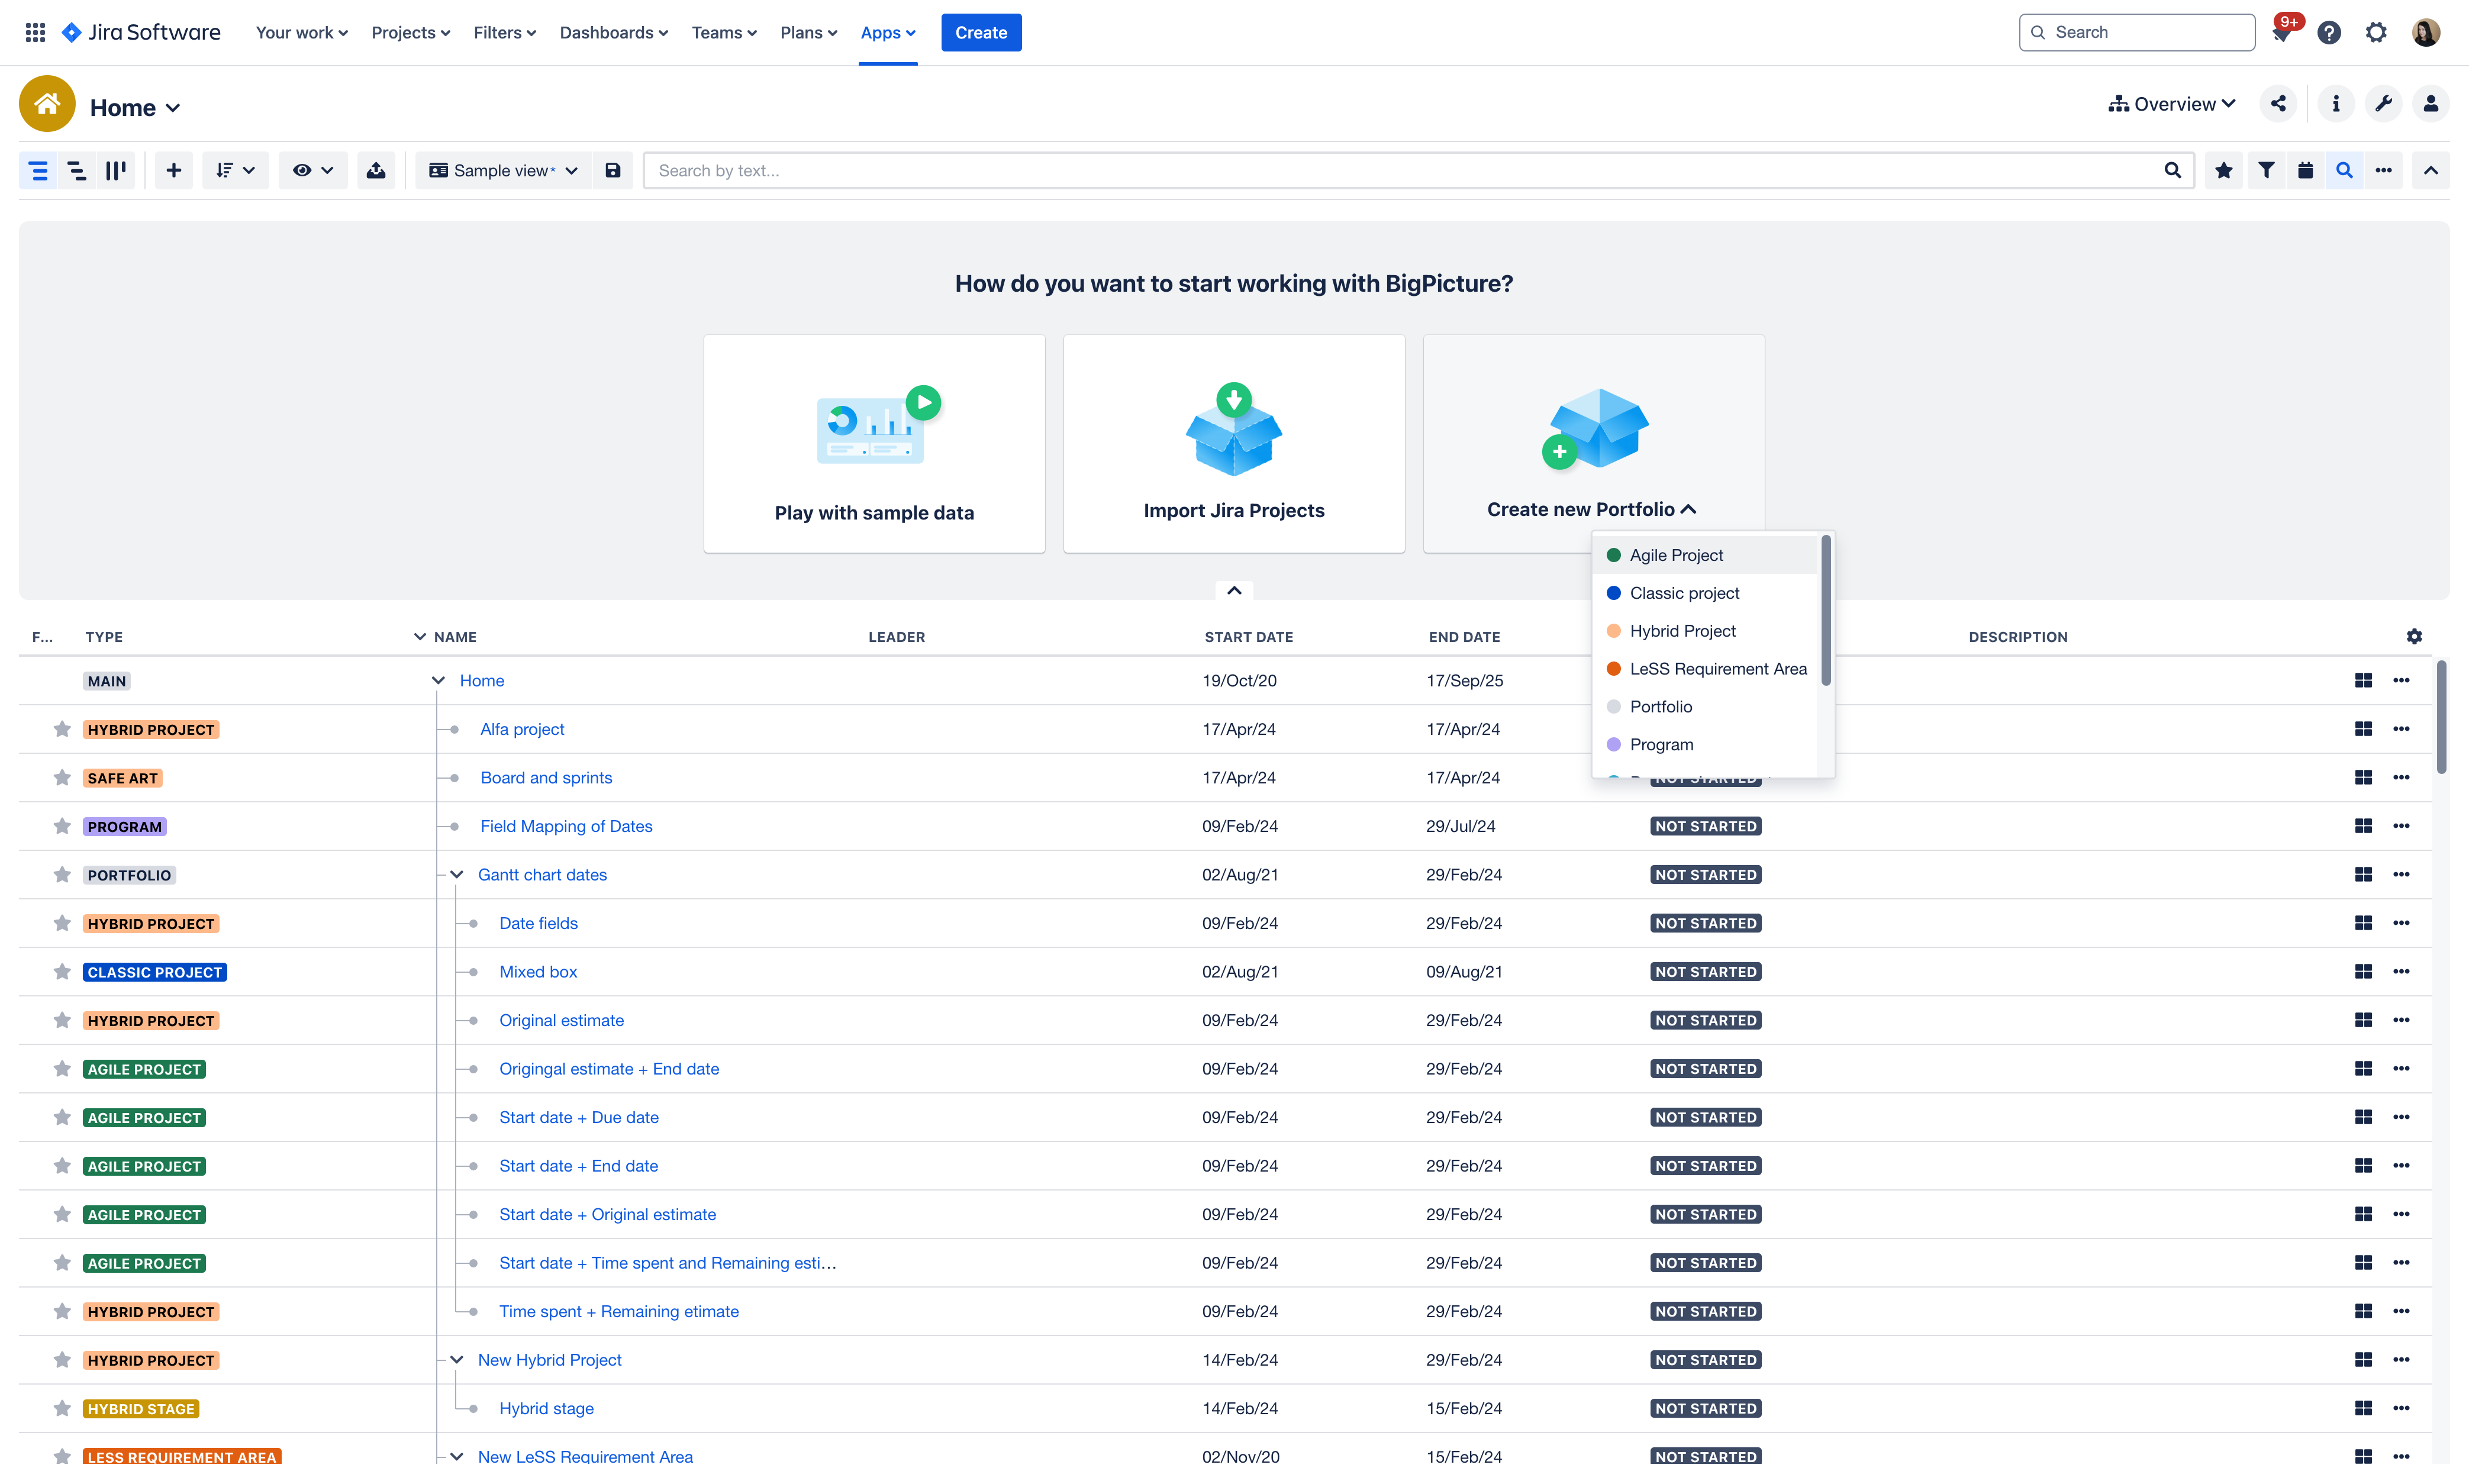Screen dimensions: 2469x1484
Task: Open the filter funnel icon
Action: (x=2266, y=170)
